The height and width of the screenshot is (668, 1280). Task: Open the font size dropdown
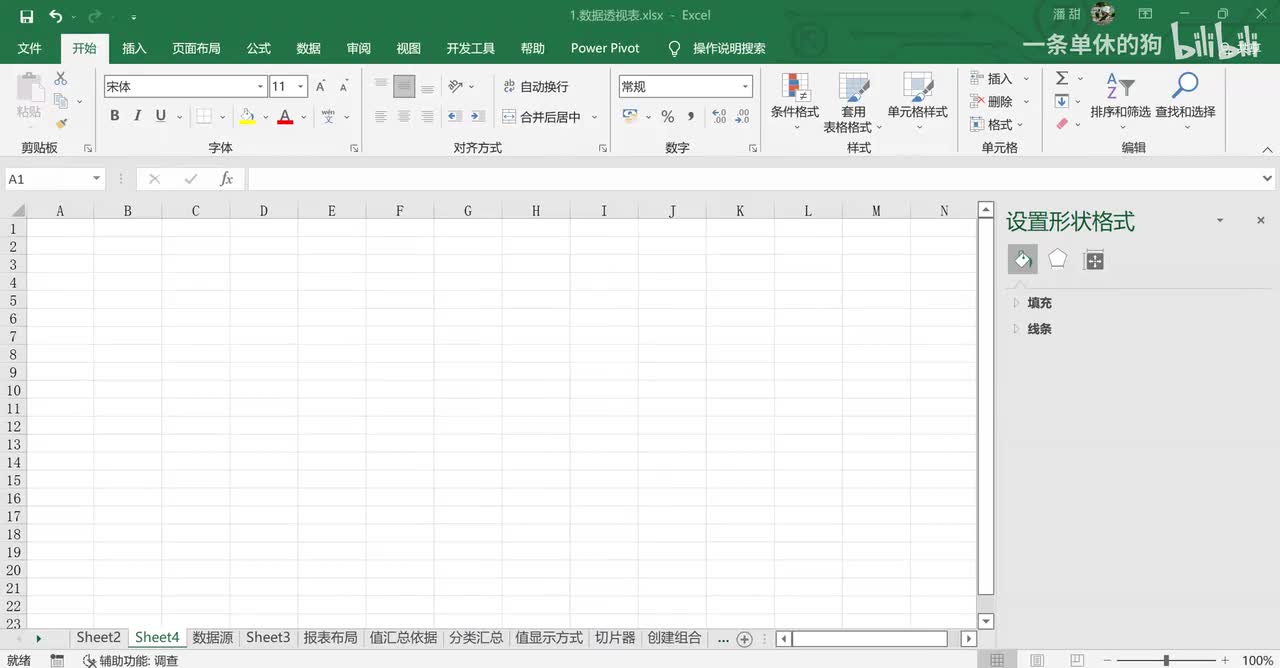[301, 87]
